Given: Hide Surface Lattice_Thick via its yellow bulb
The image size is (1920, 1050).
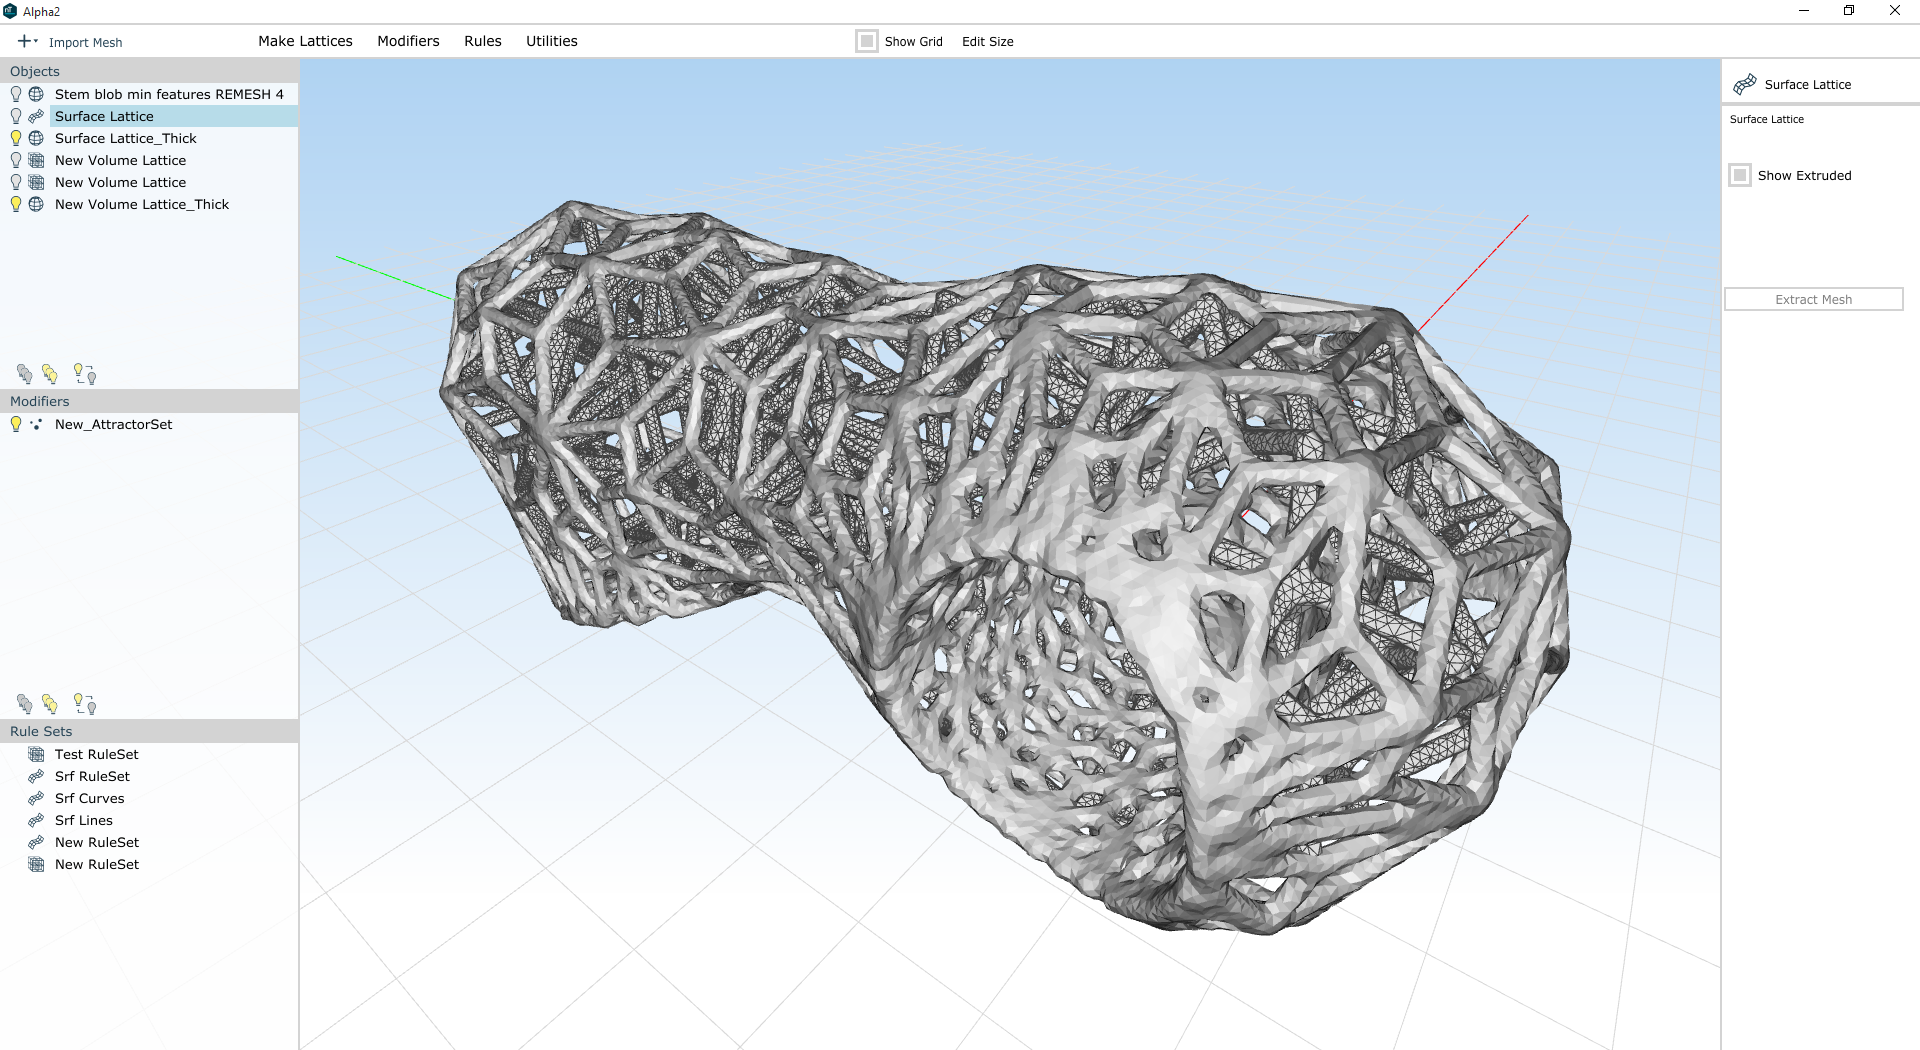Looking at the screenshot, I should click(16, 138).
